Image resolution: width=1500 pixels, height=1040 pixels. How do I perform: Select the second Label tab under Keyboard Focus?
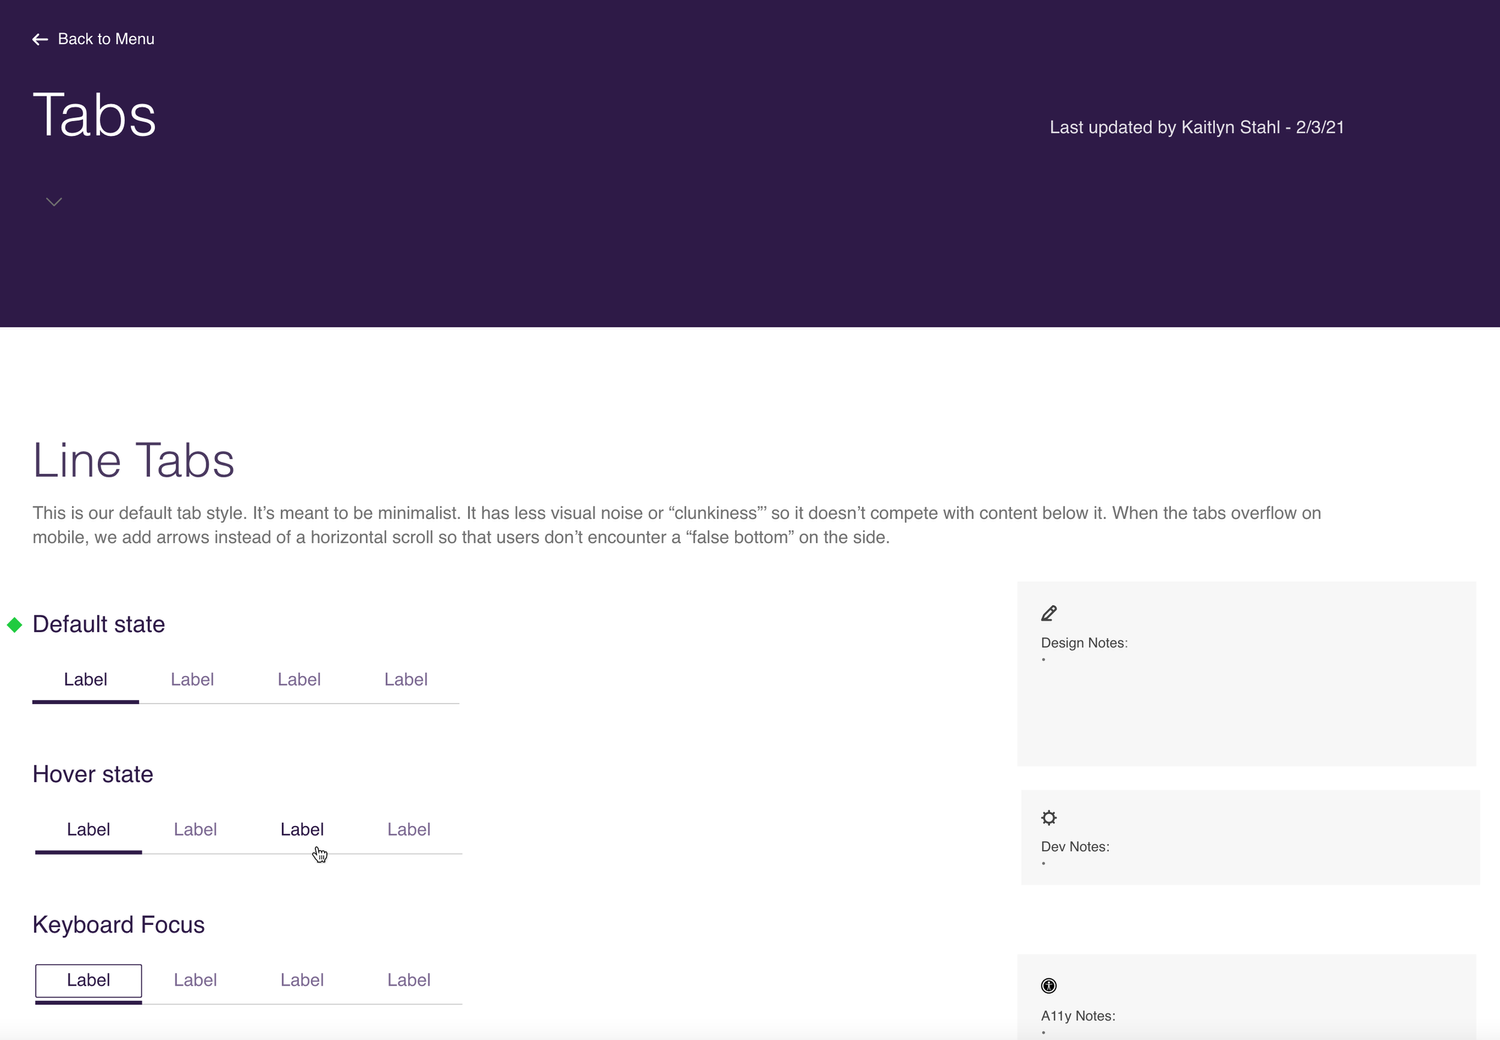195,981
